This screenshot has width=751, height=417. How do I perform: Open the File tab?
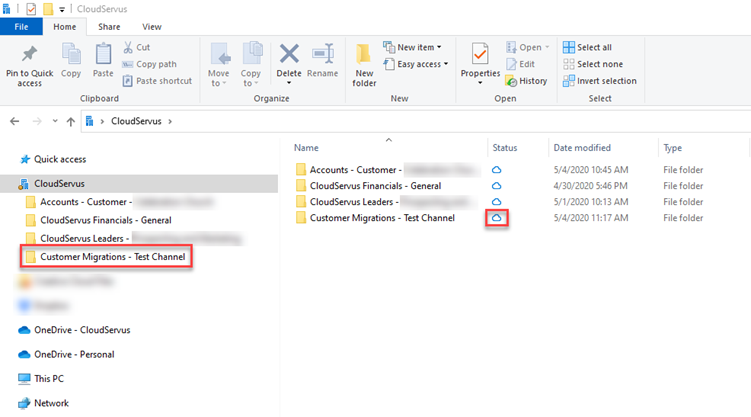(21, 27)
